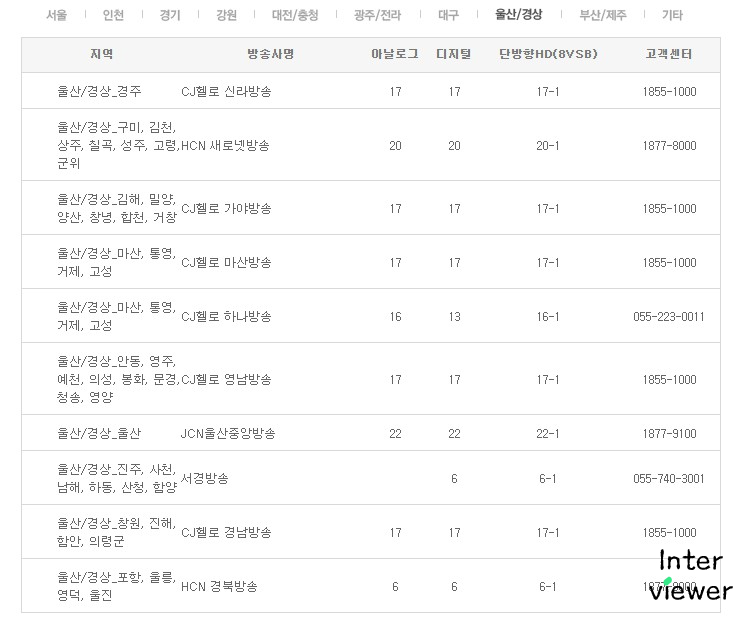Click the 지역 column header
The image size is (750, 637).
(x=101, y=54)
